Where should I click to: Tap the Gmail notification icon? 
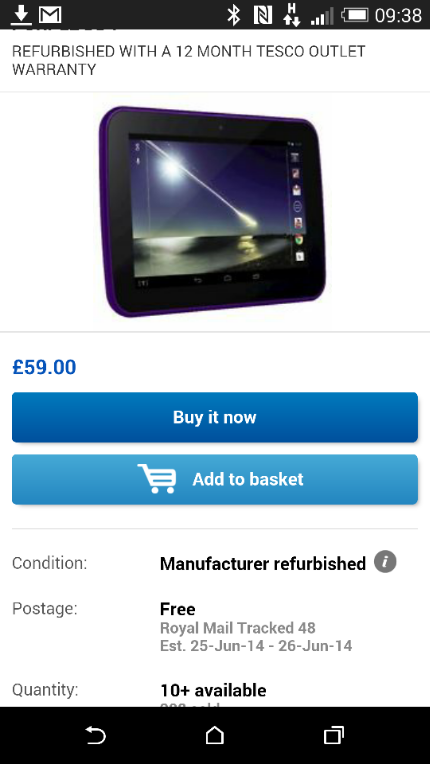pos(50,16)
